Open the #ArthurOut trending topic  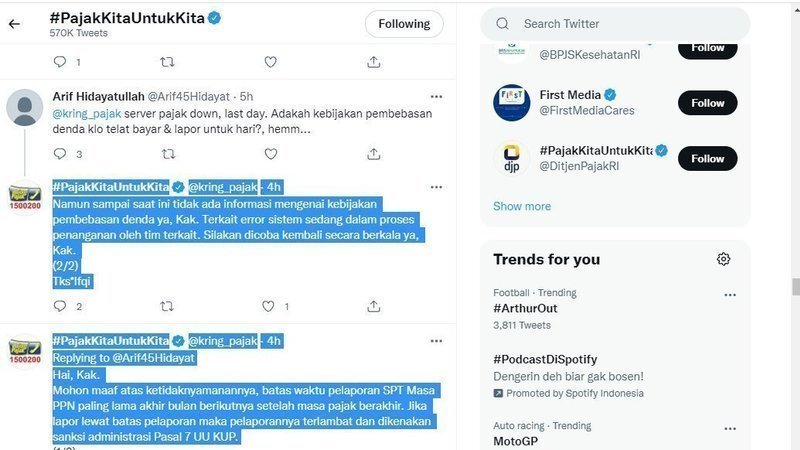click(x=526, y=309)
